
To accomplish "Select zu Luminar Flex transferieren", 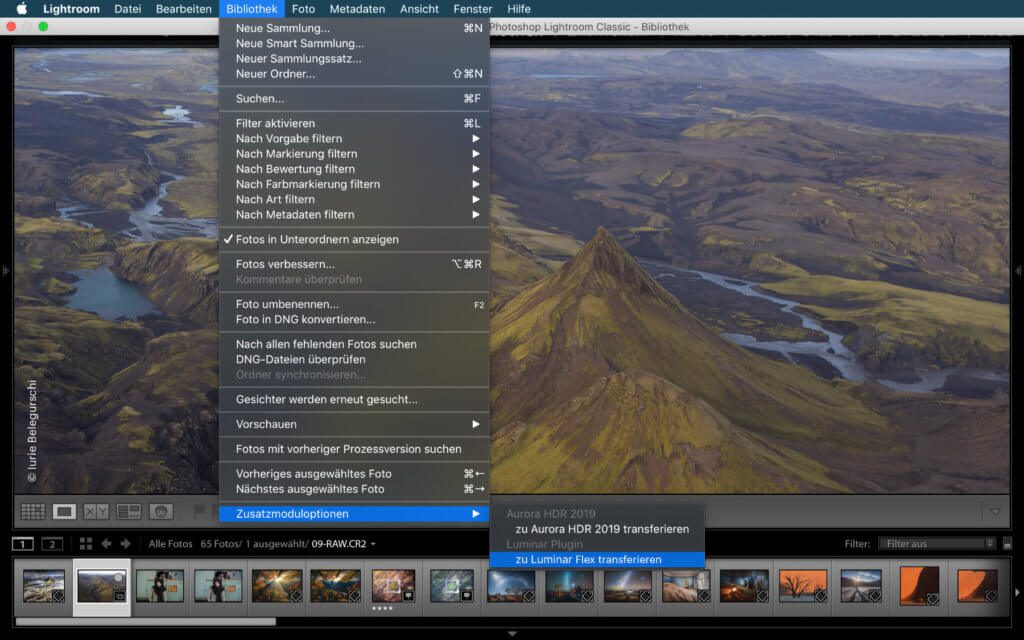I will click(x=598, y=560).
